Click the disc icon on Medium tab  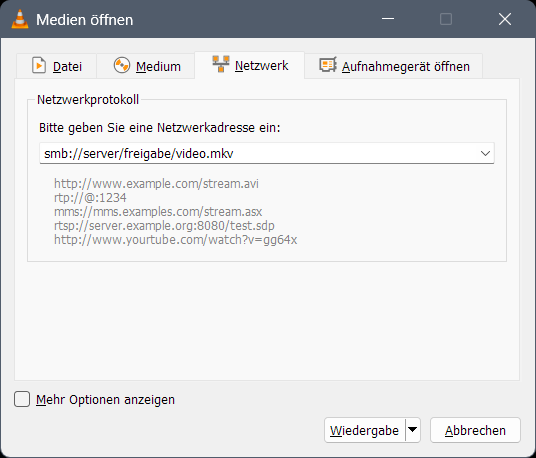(x=122, y=65)
